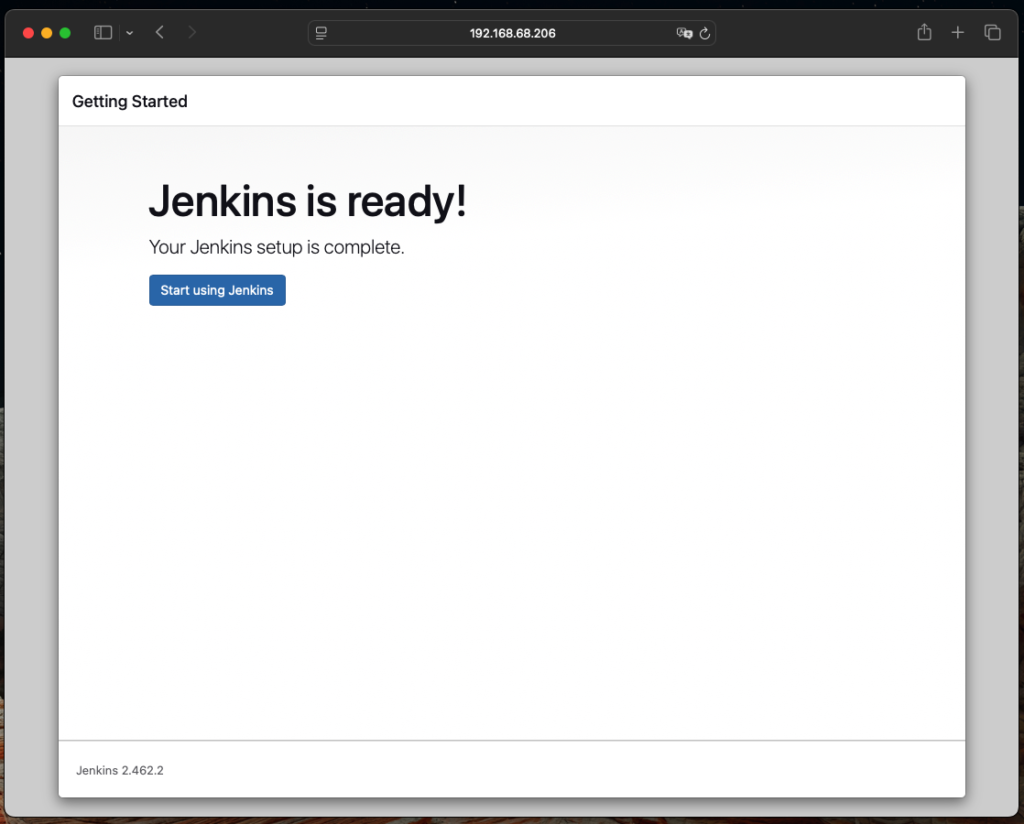Click Your Jenkins setup is complete text

point(276,247)
